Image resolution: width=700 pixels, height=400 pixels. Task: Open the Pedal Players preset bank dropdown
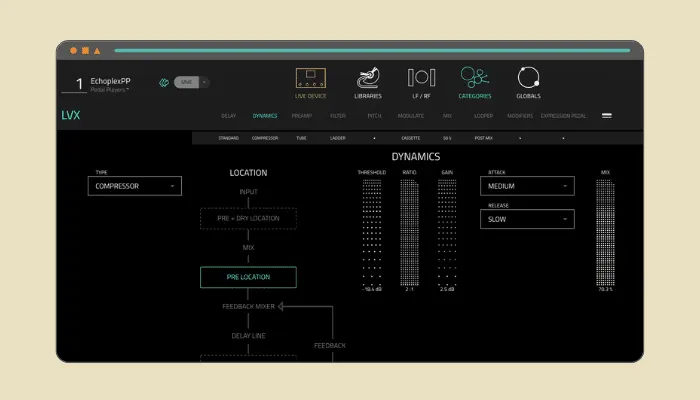110,90
